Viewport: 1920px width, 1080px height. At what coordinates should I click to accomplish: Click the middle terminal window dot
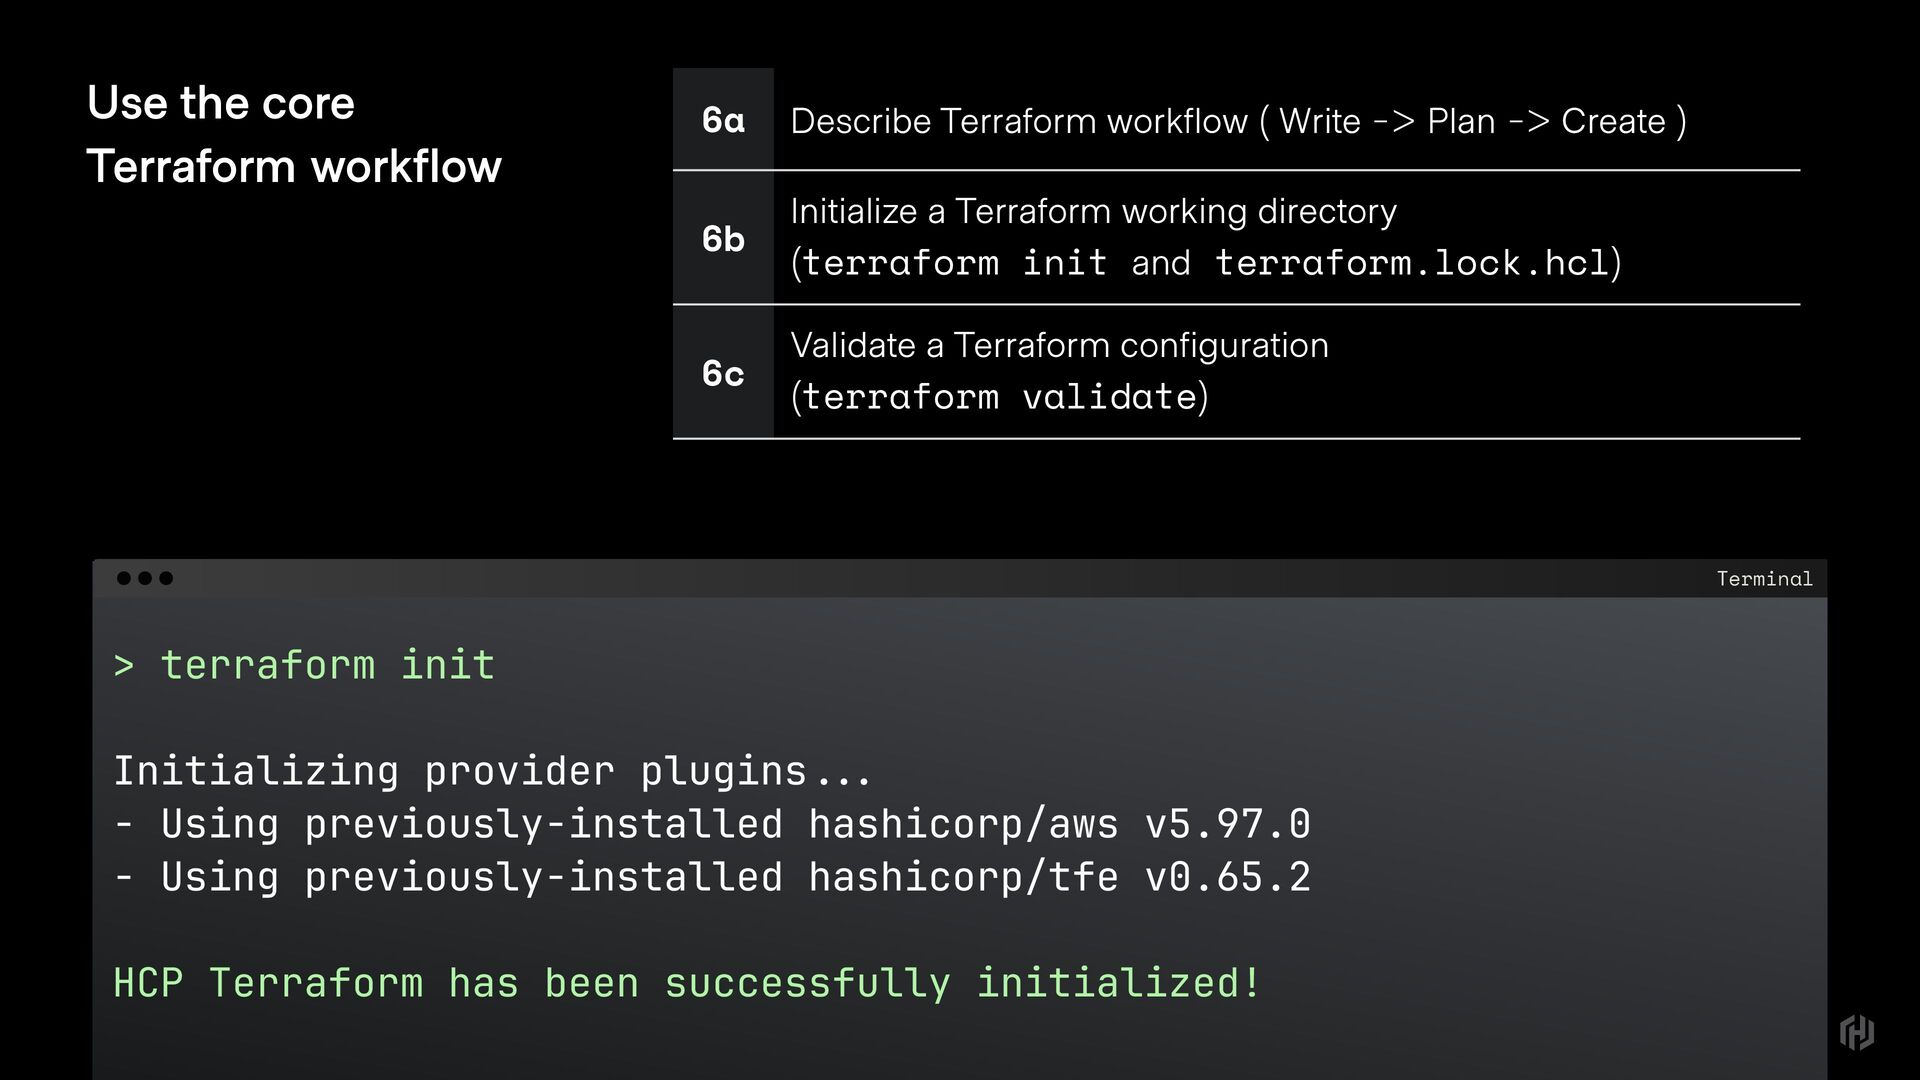pos(145,578)
